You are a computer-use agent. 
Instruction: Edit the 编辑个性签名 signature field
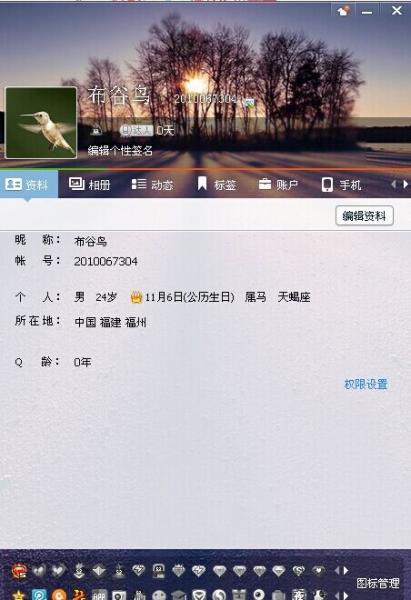(120, 150)
